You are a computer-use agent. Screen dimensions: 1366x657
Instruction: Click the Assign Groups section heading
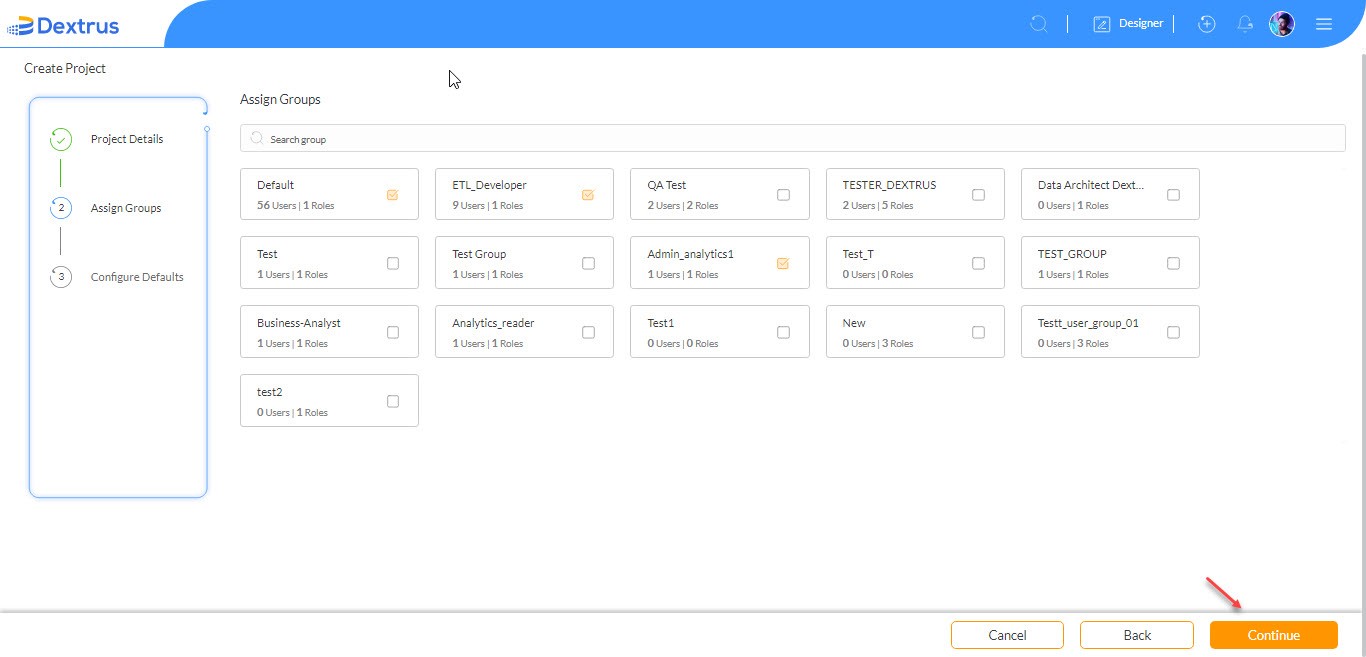click(x=280, y=100)
